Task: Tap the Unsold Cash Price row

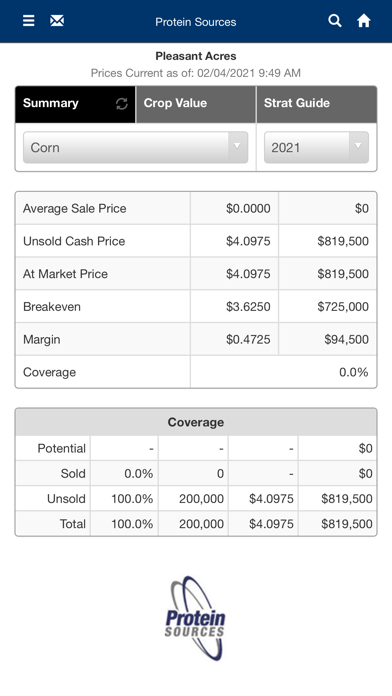Action: (196, 241)
